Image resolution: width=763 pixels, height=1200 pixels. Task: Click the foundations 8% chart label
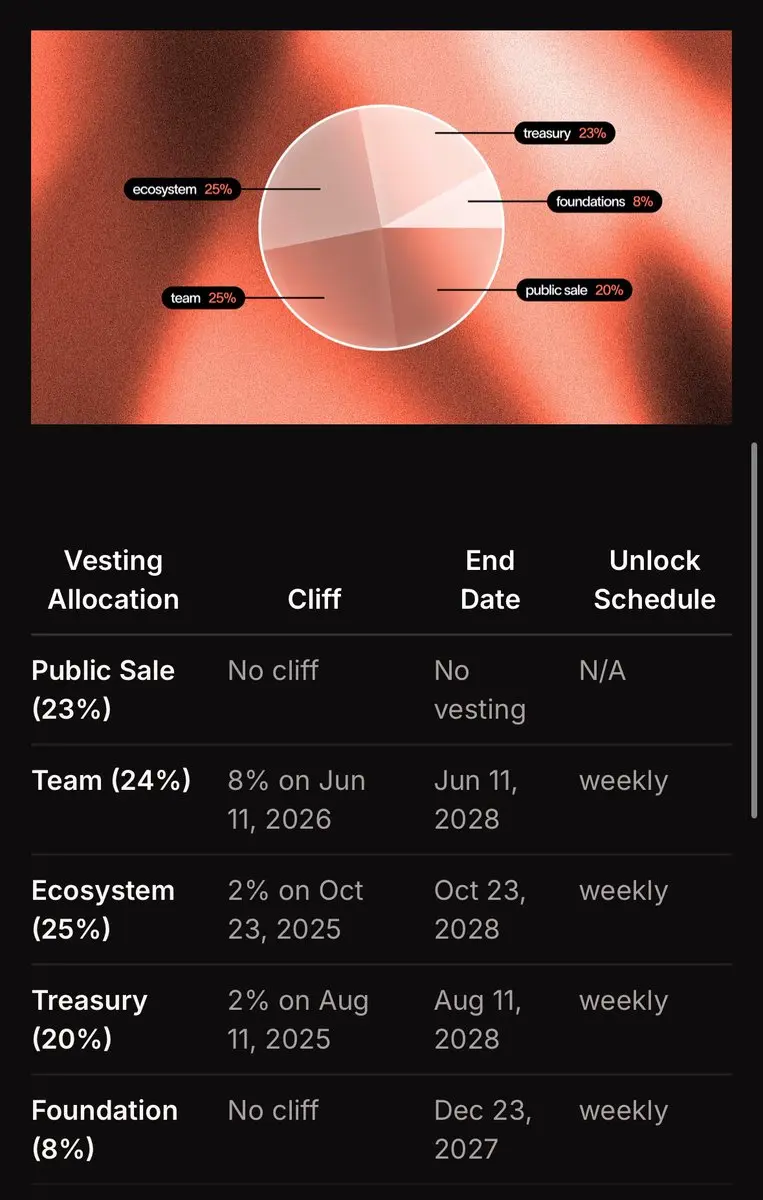pyautogui.click(x=605, y=201)
